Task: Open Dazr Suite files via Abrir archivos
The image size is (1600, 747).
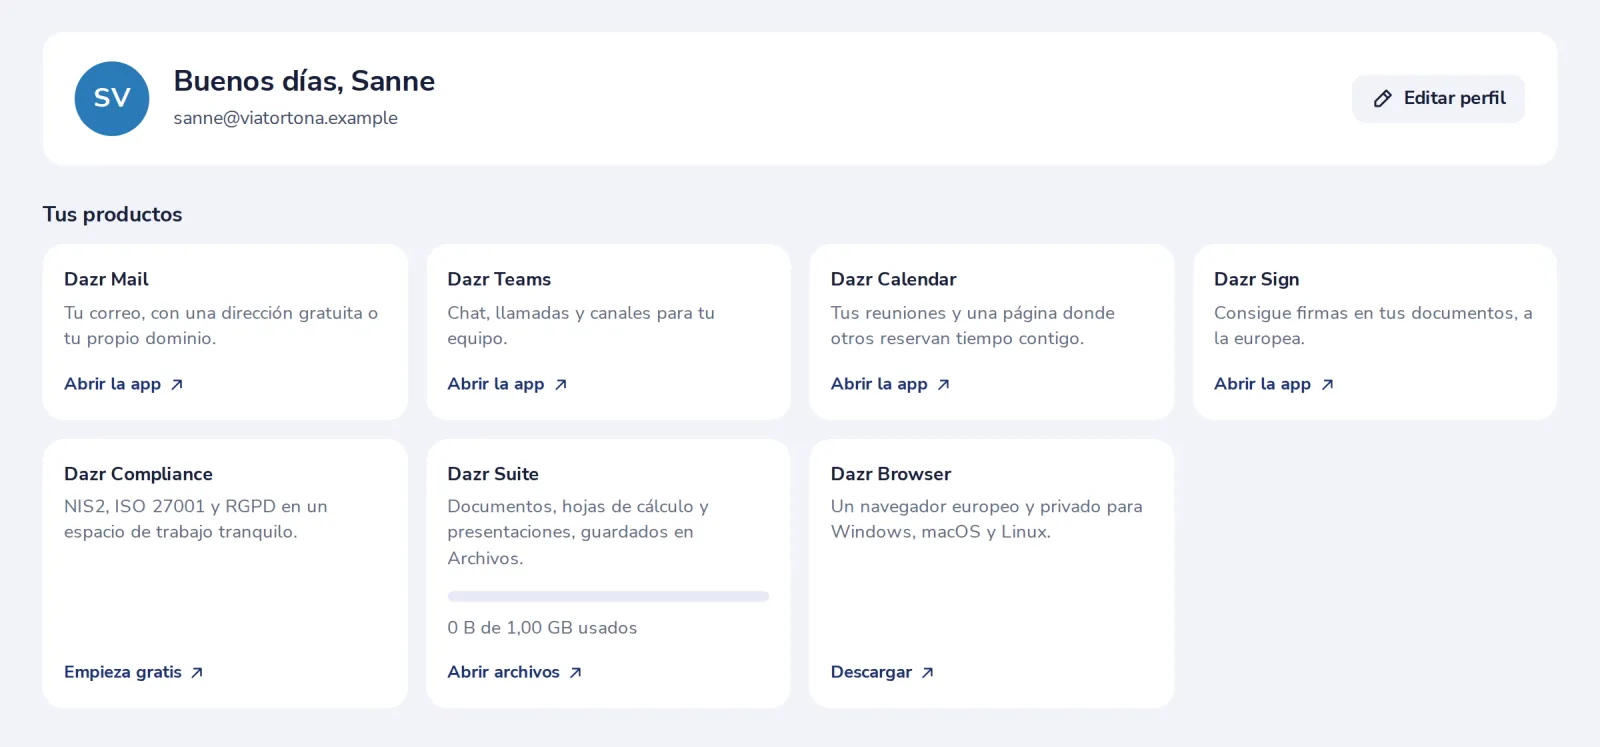Action: click(515, 672)
